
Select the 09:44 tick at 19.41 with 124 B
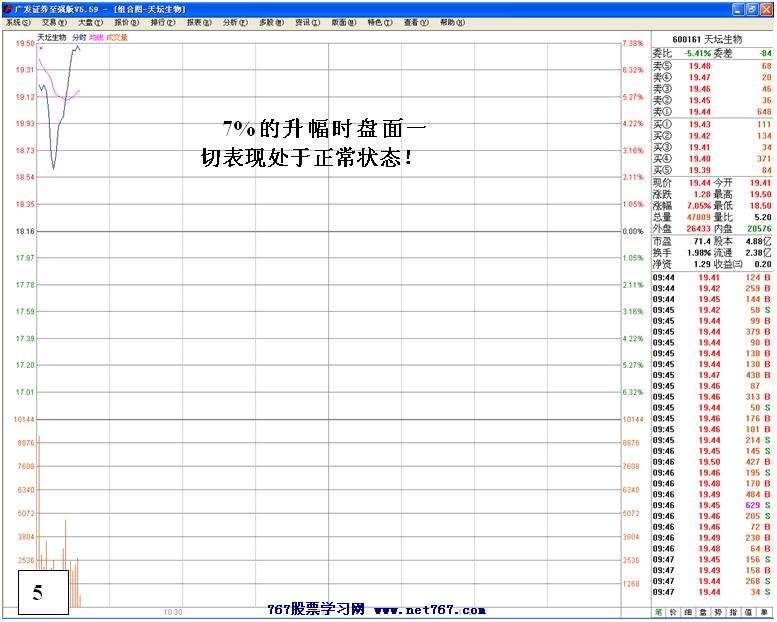(x=712, y=278)
